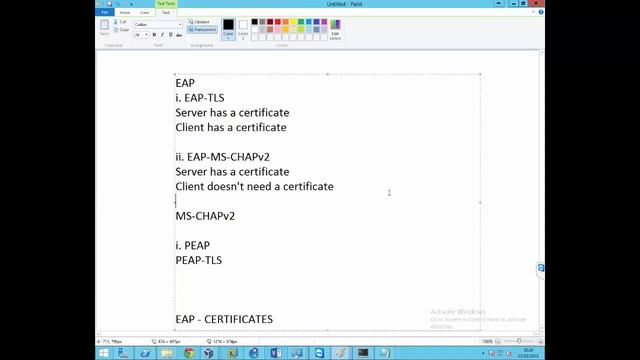640x360 pixels.
Task: Open the File menu
Action: point(105,12)
